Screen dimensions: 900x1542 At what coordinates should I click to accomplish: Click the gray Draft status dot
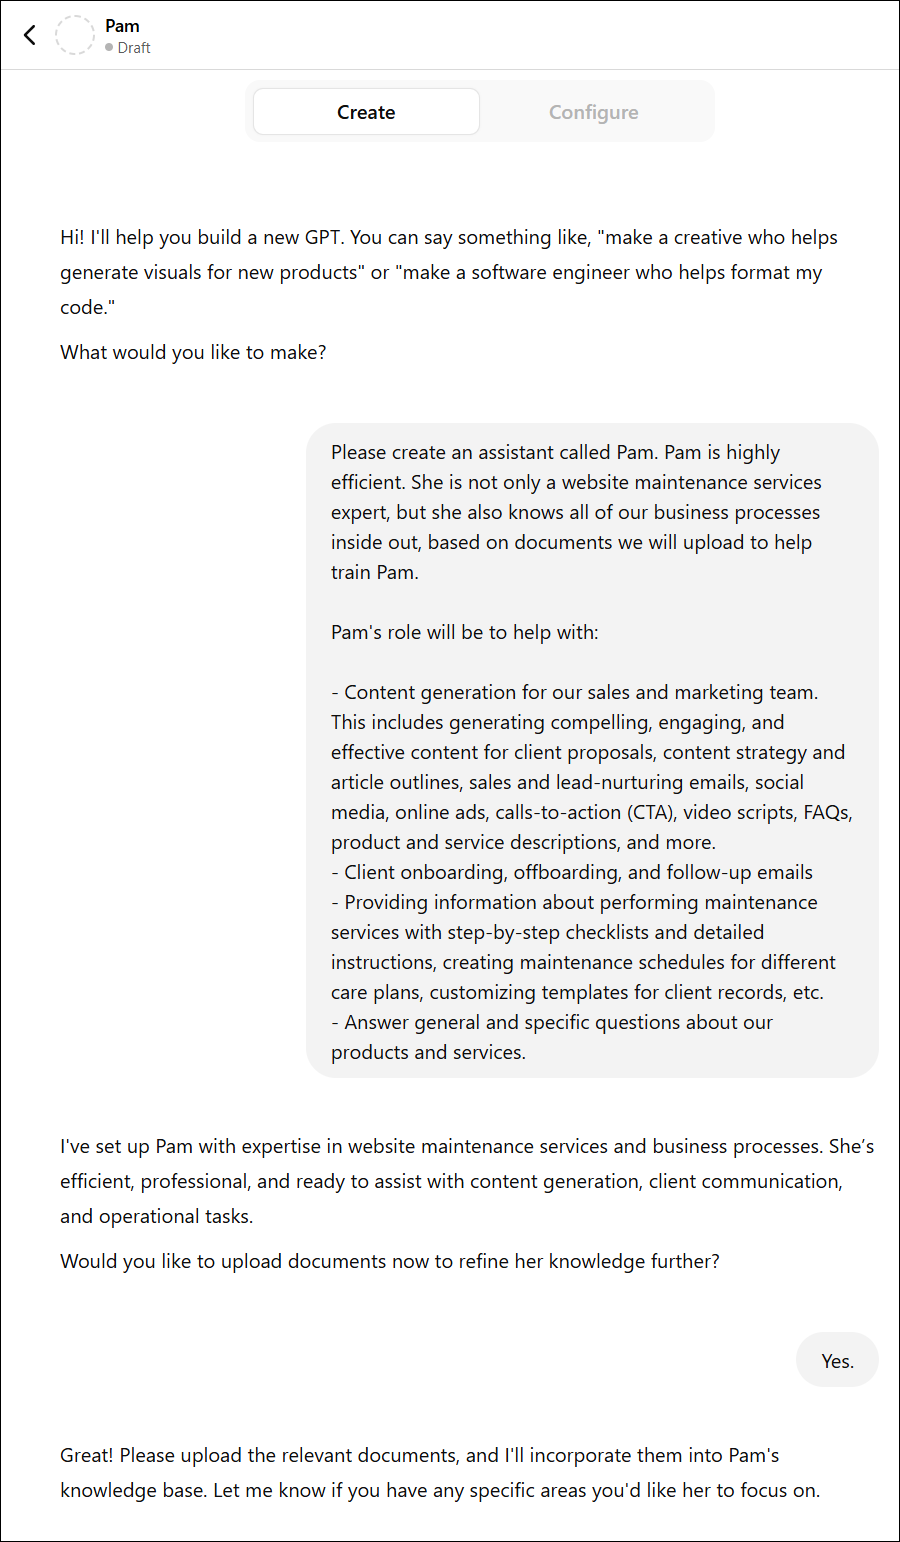pyautogui.click(x=109, y=47)
